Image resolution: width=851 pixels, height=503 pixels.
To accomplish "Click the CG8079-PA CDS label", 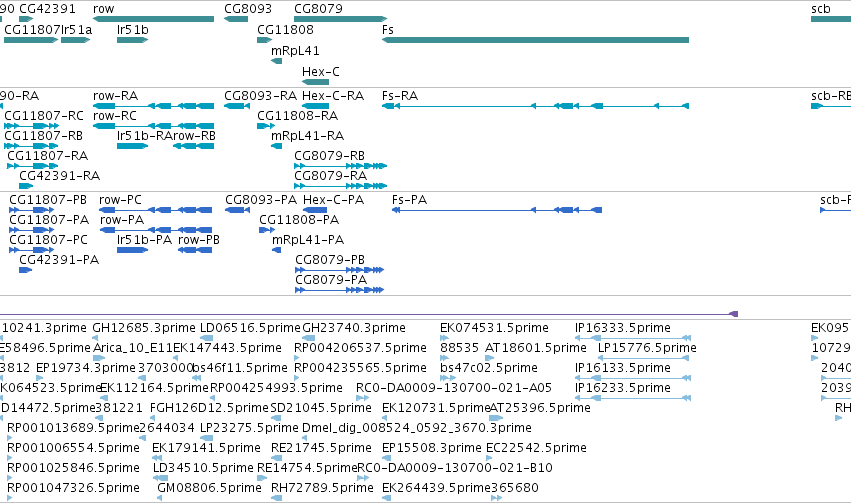I will tap(331, 280).
